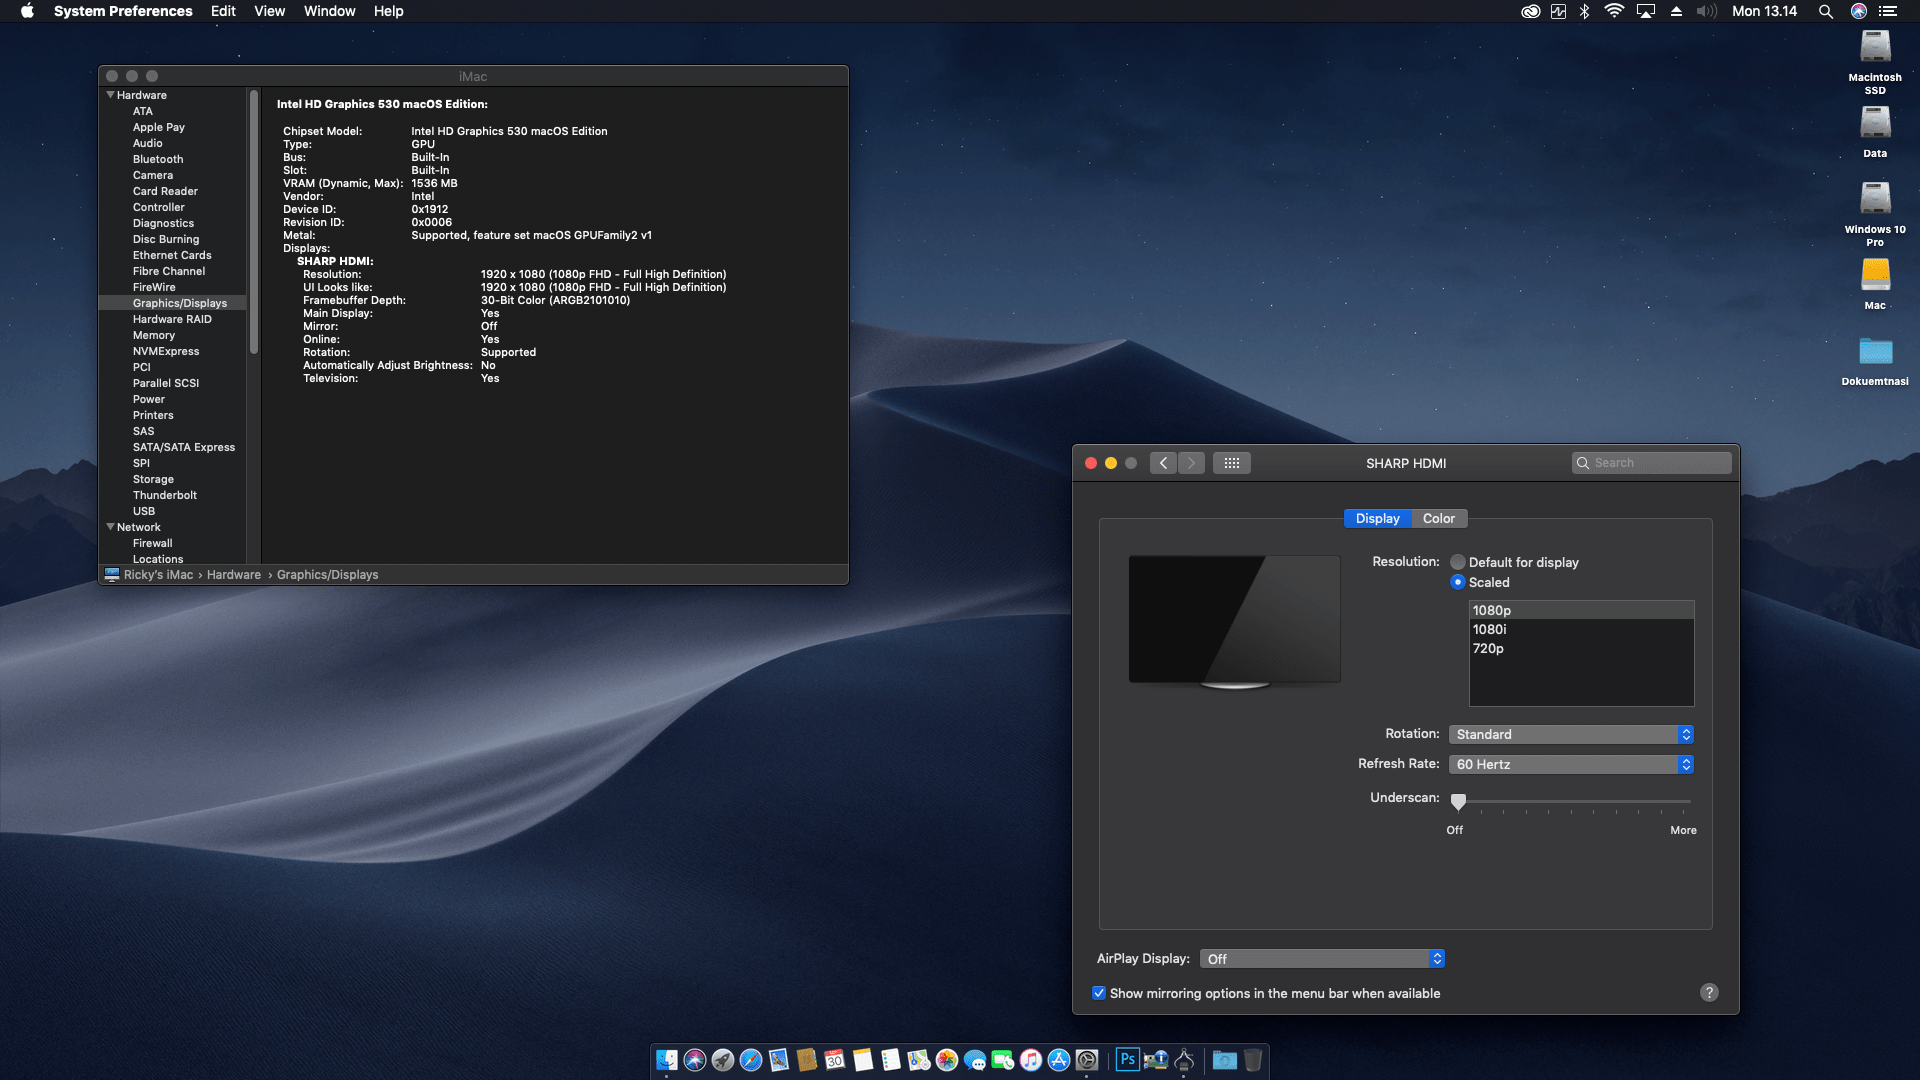Select Default for display radio button
The height and width of the screenshot is (1080, 1920).
pos(1458,562)
